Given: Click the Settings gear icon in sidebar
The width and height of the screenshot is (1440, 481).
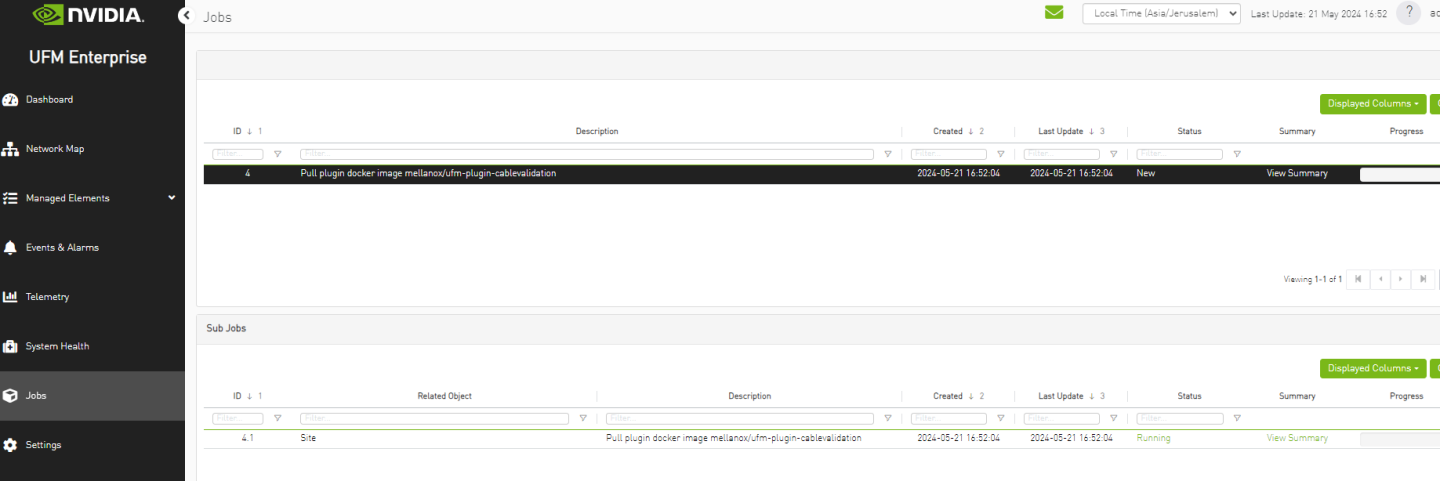Looking at the screenshot, I should click(x=11, y=445).
